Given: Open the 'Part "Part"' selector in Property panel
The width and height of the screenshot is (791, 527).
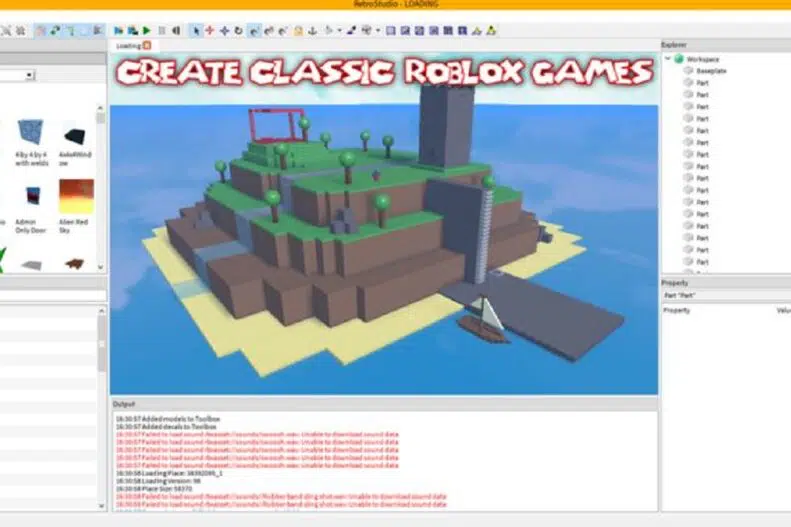Looking at the screenshot, I should pyautogui.click(x=726, y=296).
